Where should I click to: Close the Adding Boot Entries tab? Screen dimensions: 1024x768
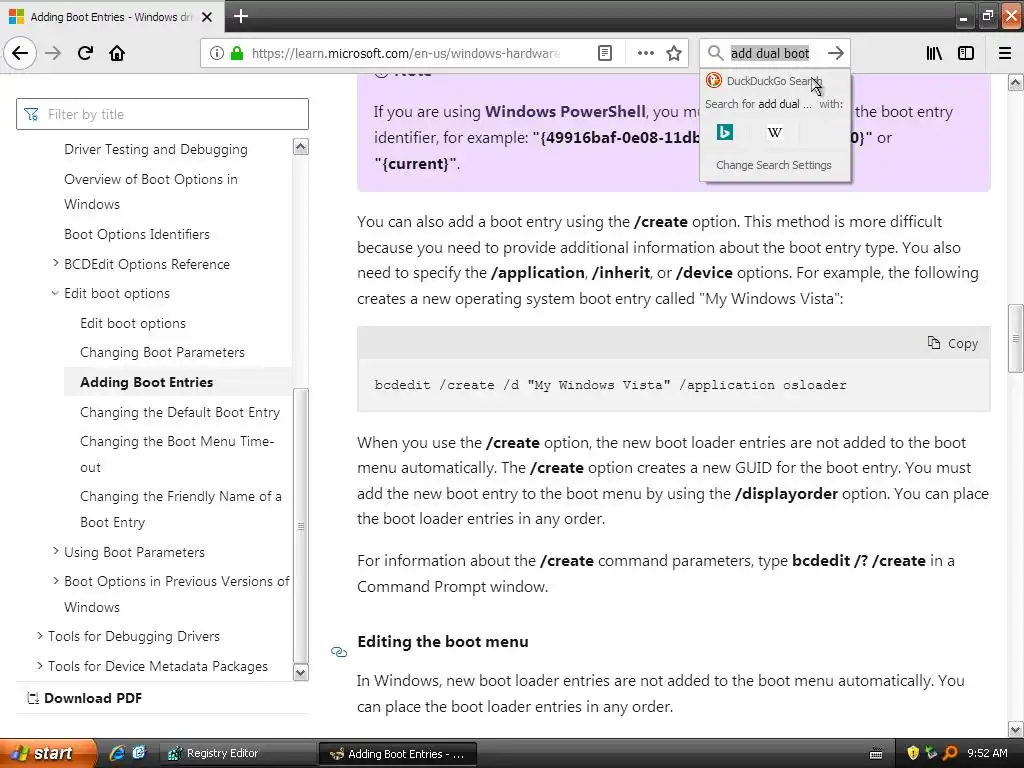click(207, 17)
